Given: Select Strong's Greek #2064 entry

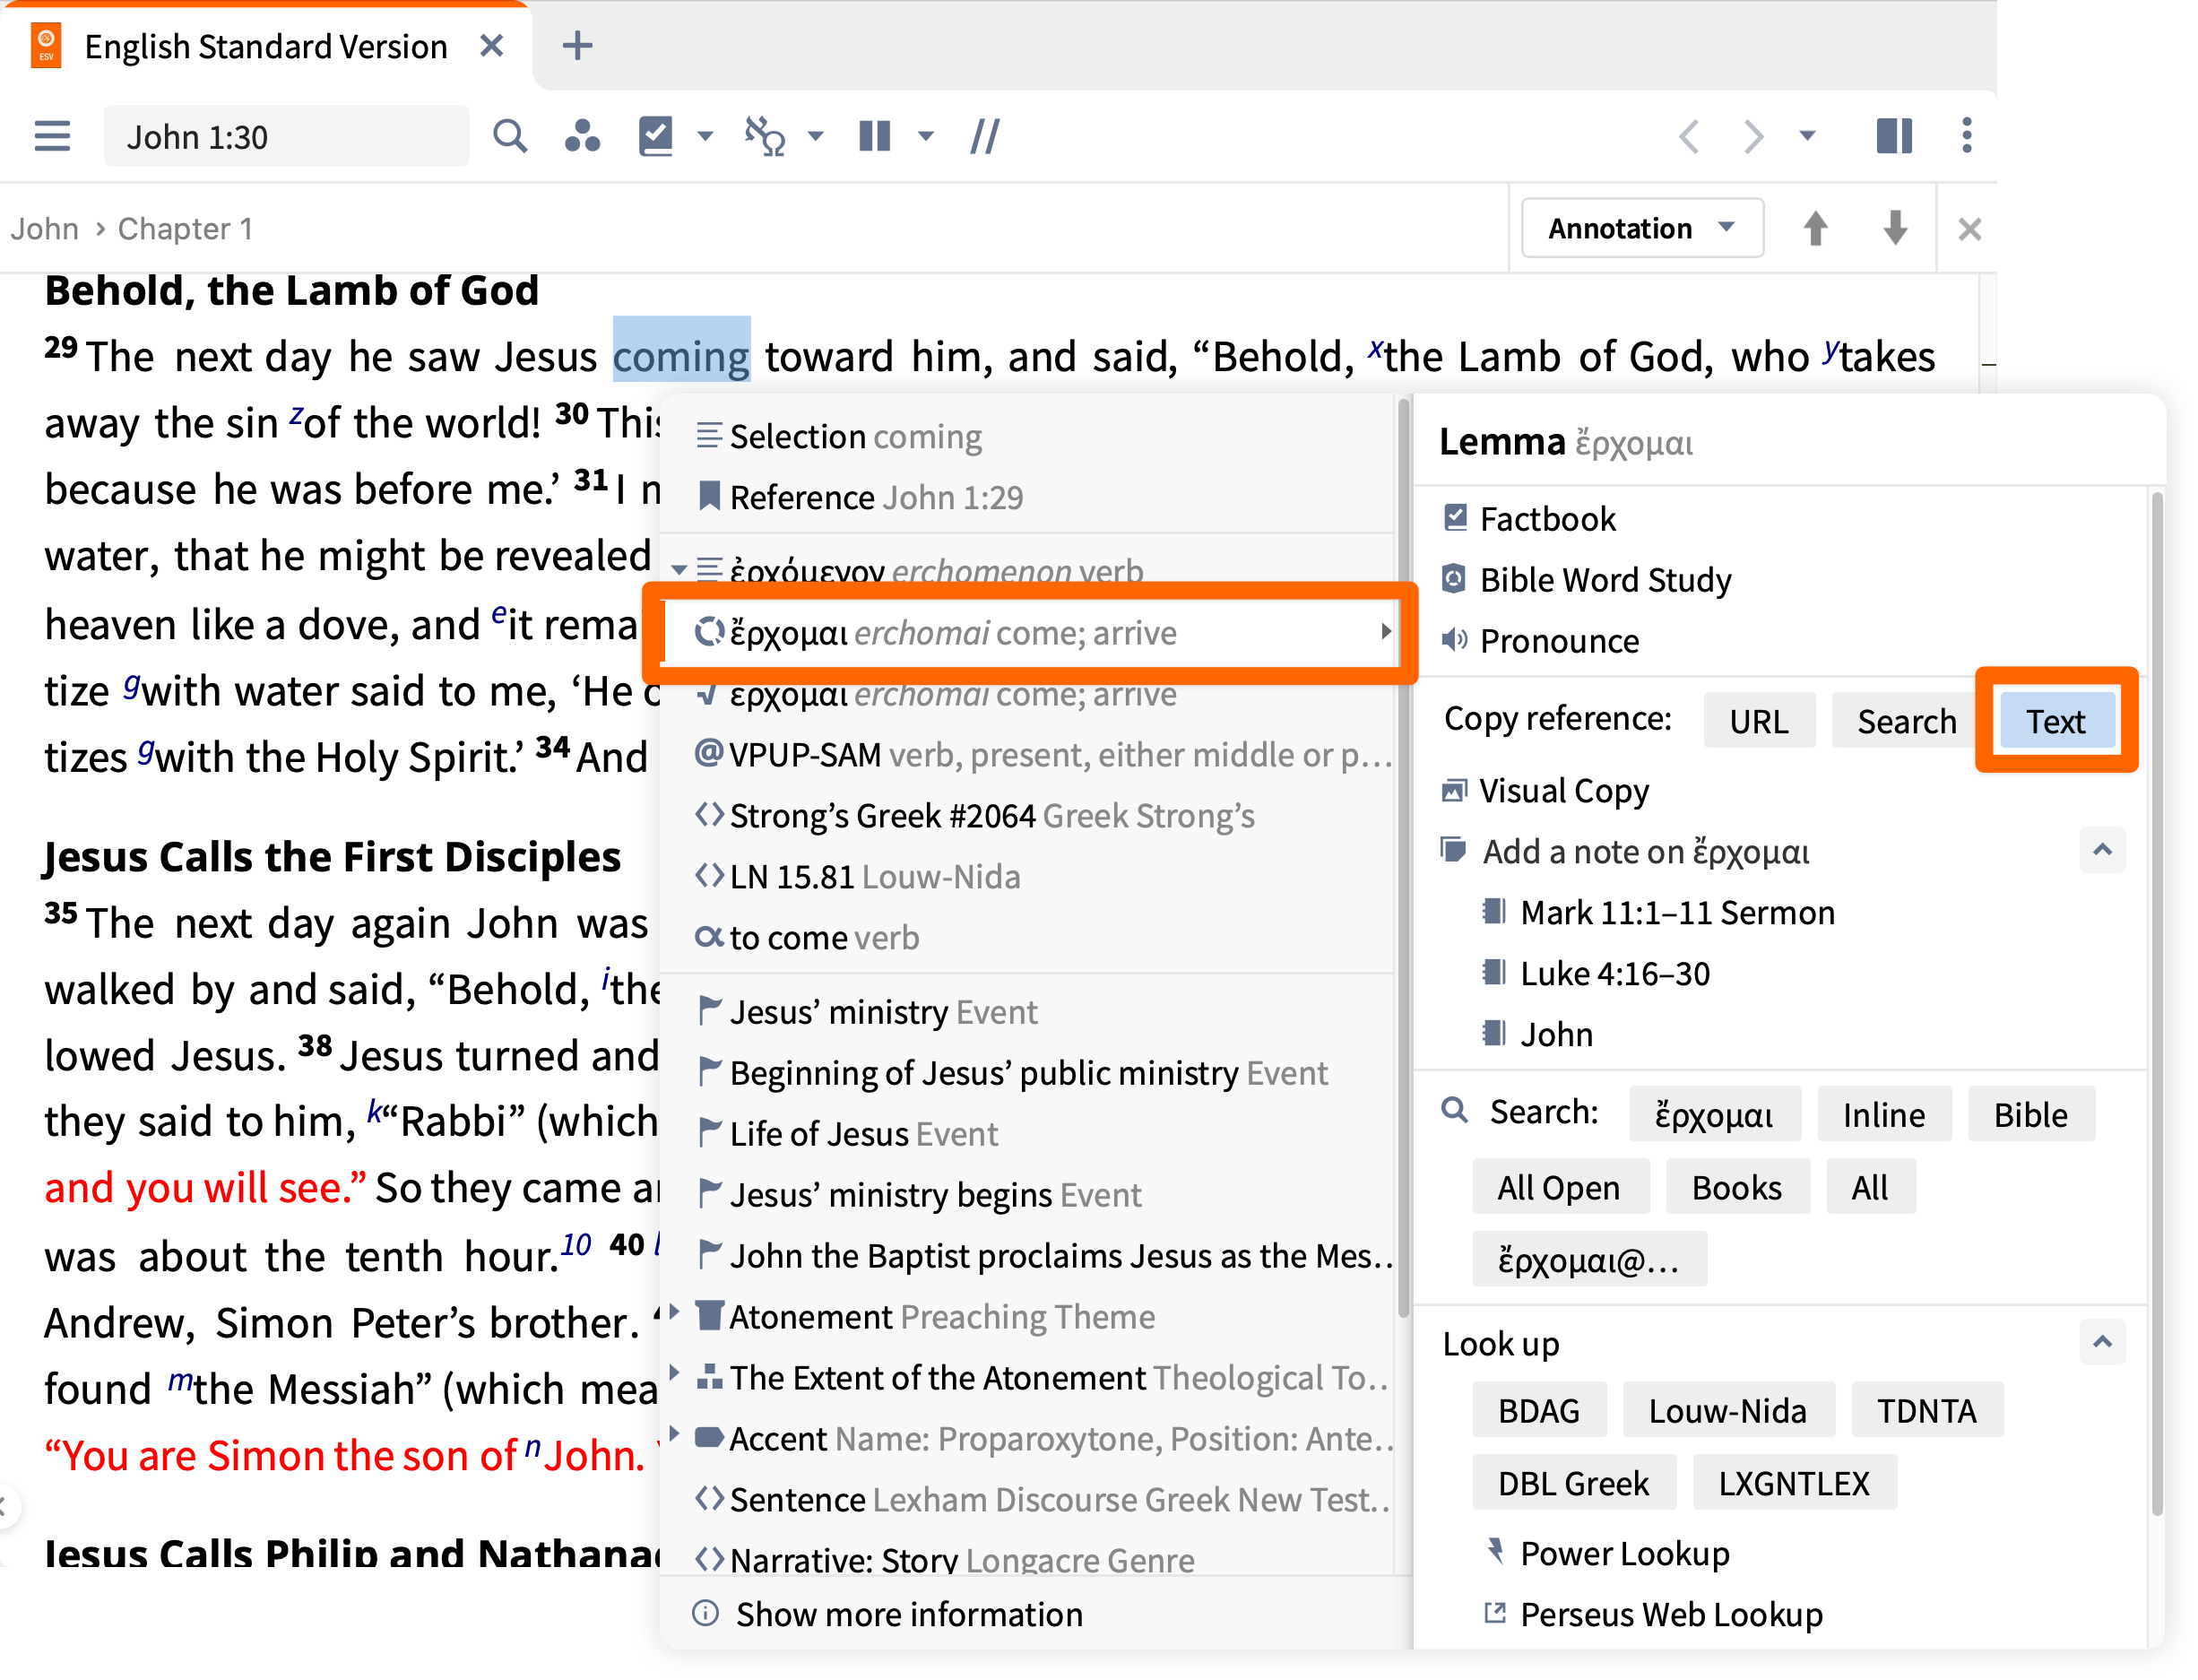Looking at the screenshot, I should click(1028, 816).
